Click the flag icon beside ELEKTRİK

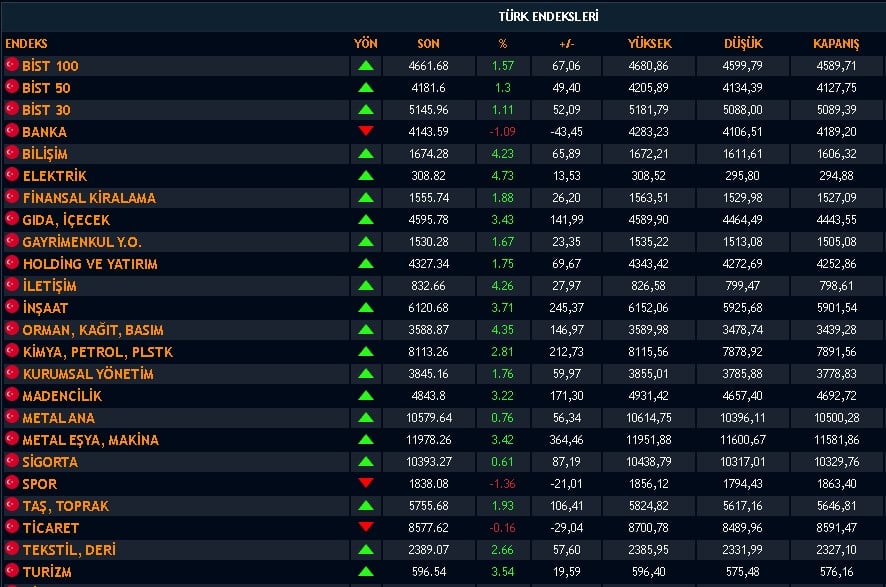[x=12, y=175]
